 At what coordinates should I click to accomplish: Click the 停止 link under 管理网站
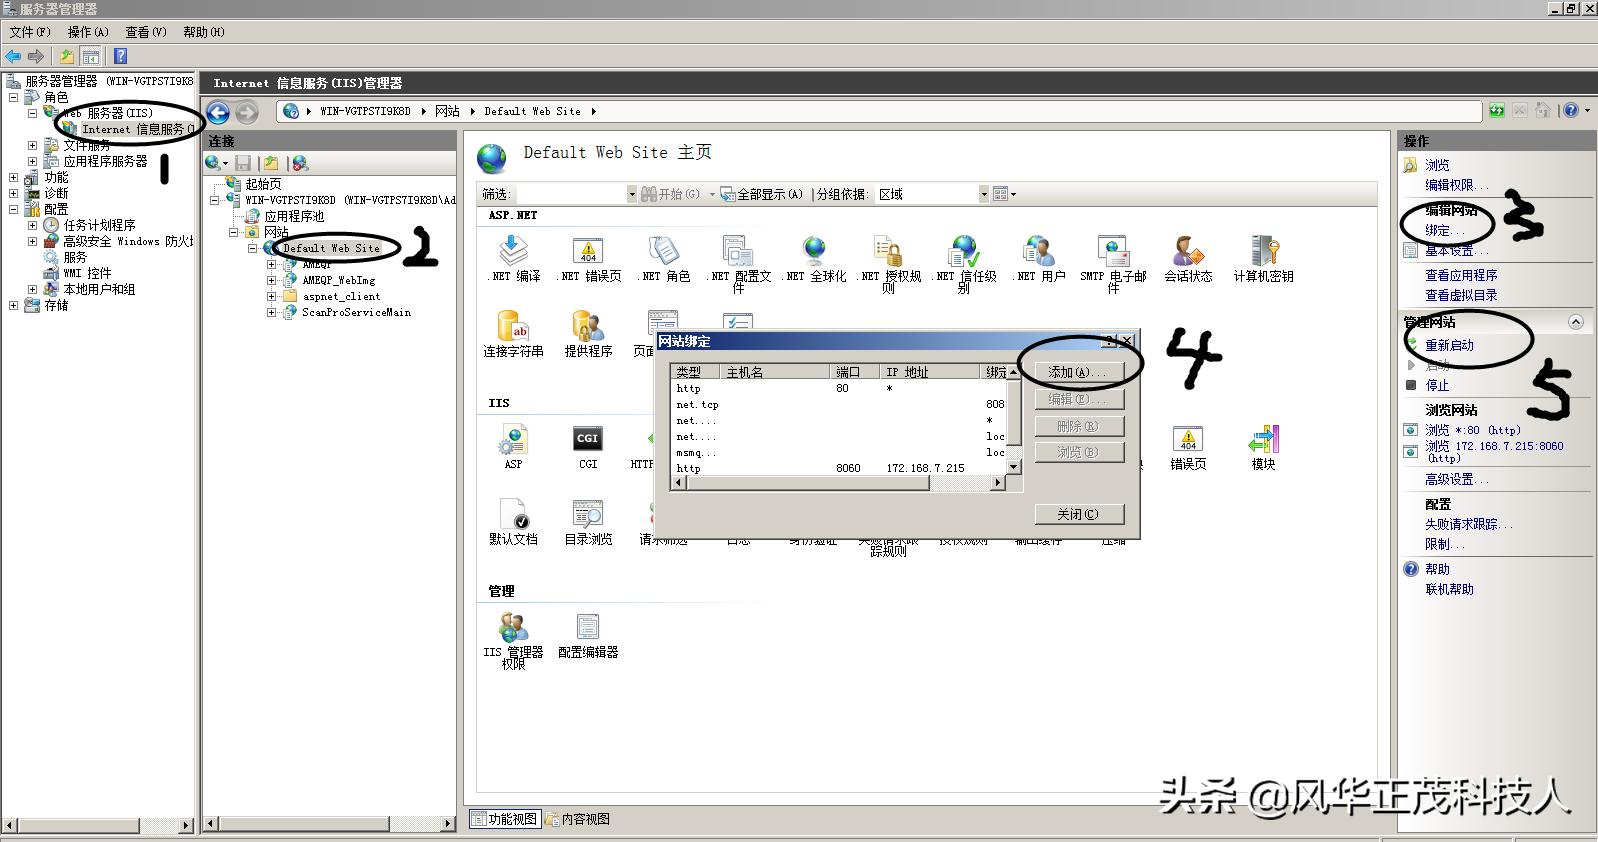(1437, 385)
